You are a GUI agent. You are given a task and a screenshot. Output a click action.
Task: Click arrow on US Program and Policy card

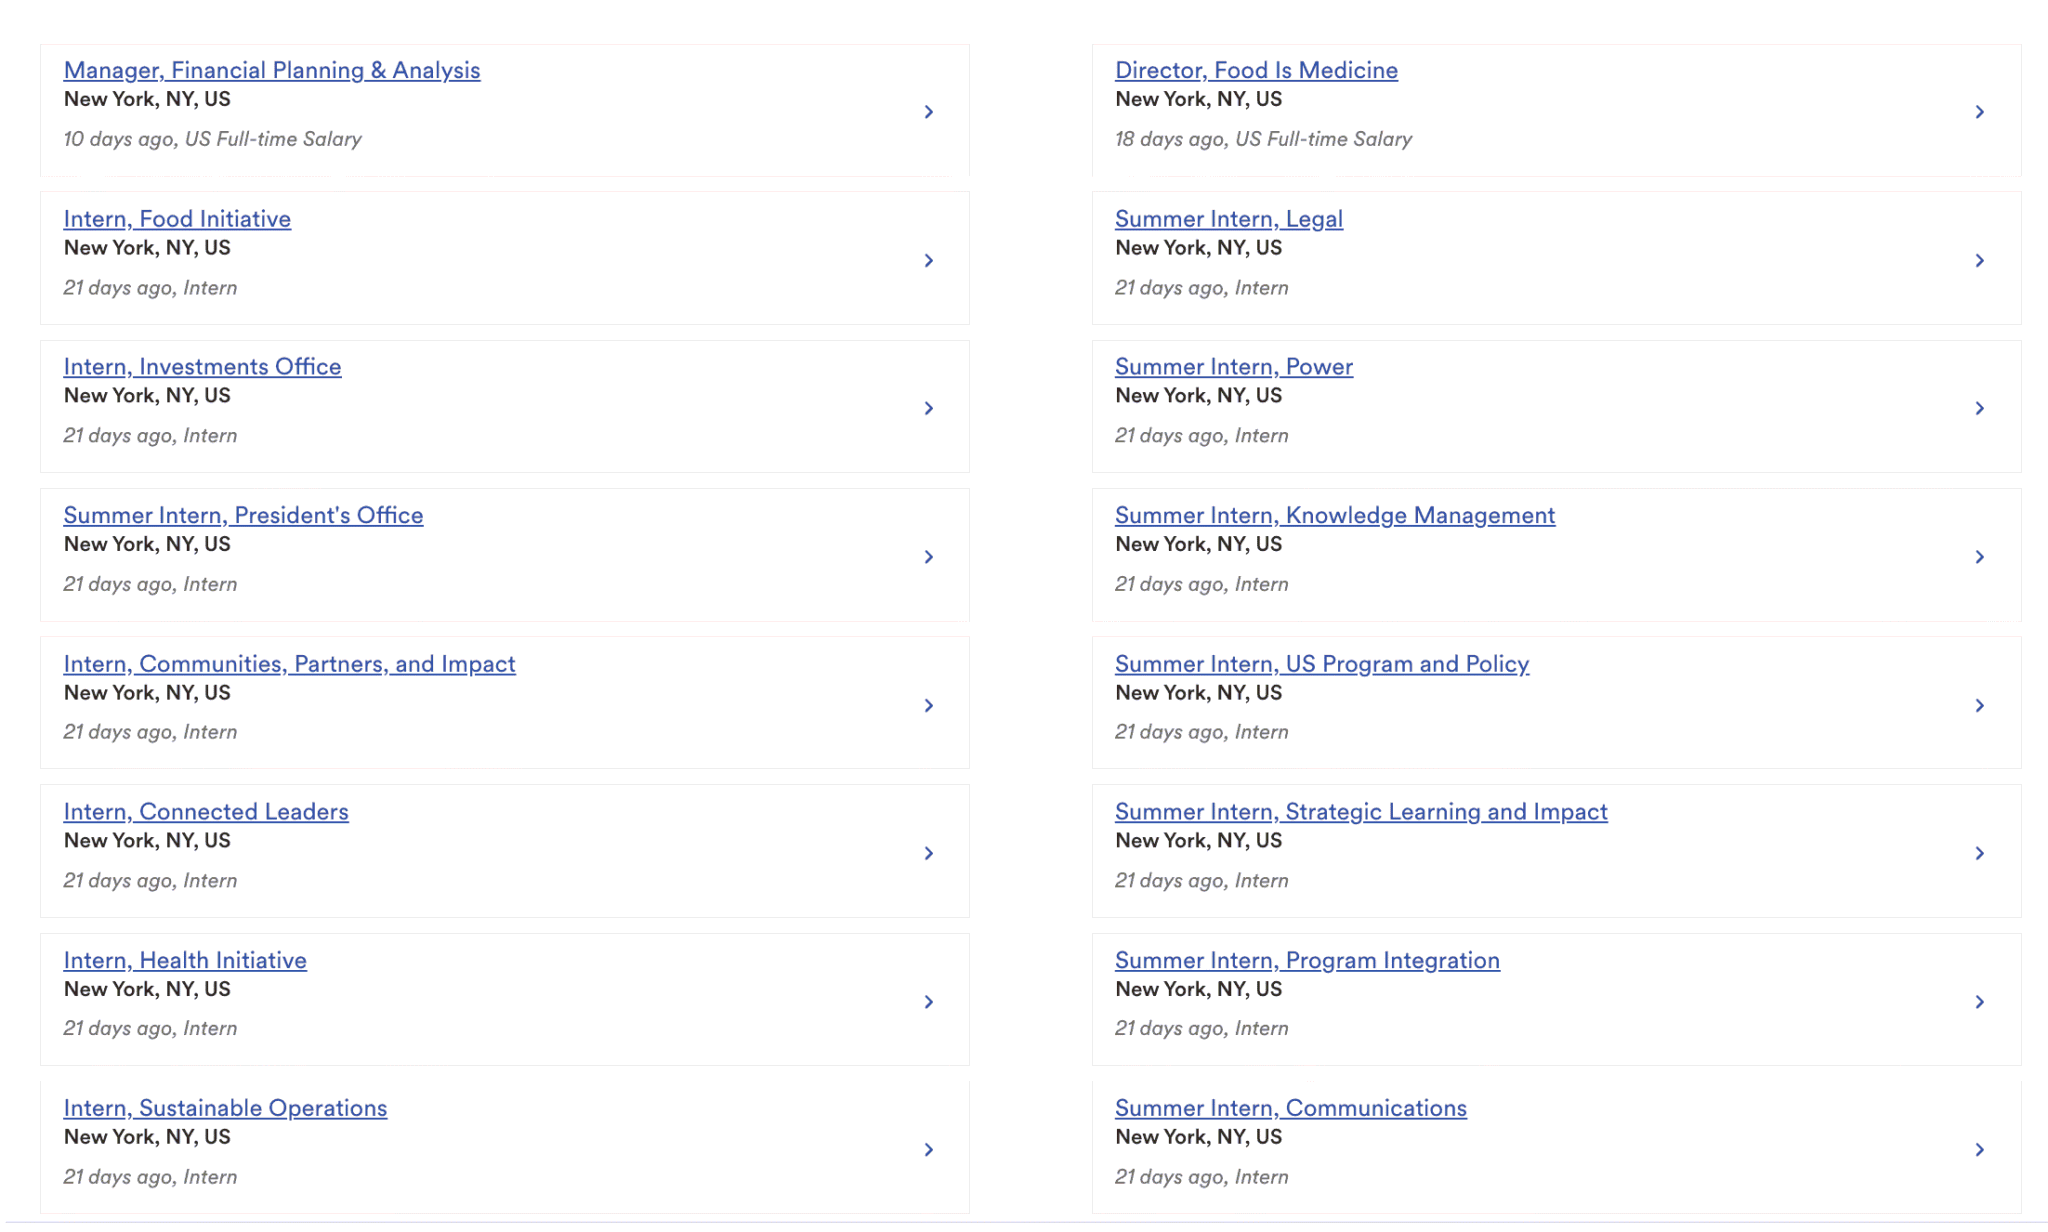pos(1980,706)
